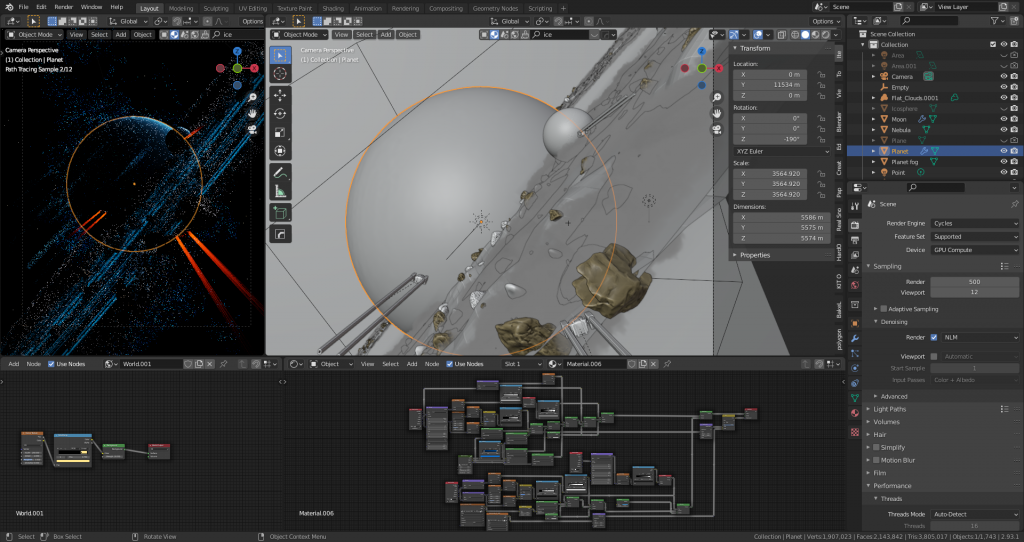This screenshot has width=1024, height=542.
Task: Toggle X-ray in center viewport header
Action: coord(781,35)
